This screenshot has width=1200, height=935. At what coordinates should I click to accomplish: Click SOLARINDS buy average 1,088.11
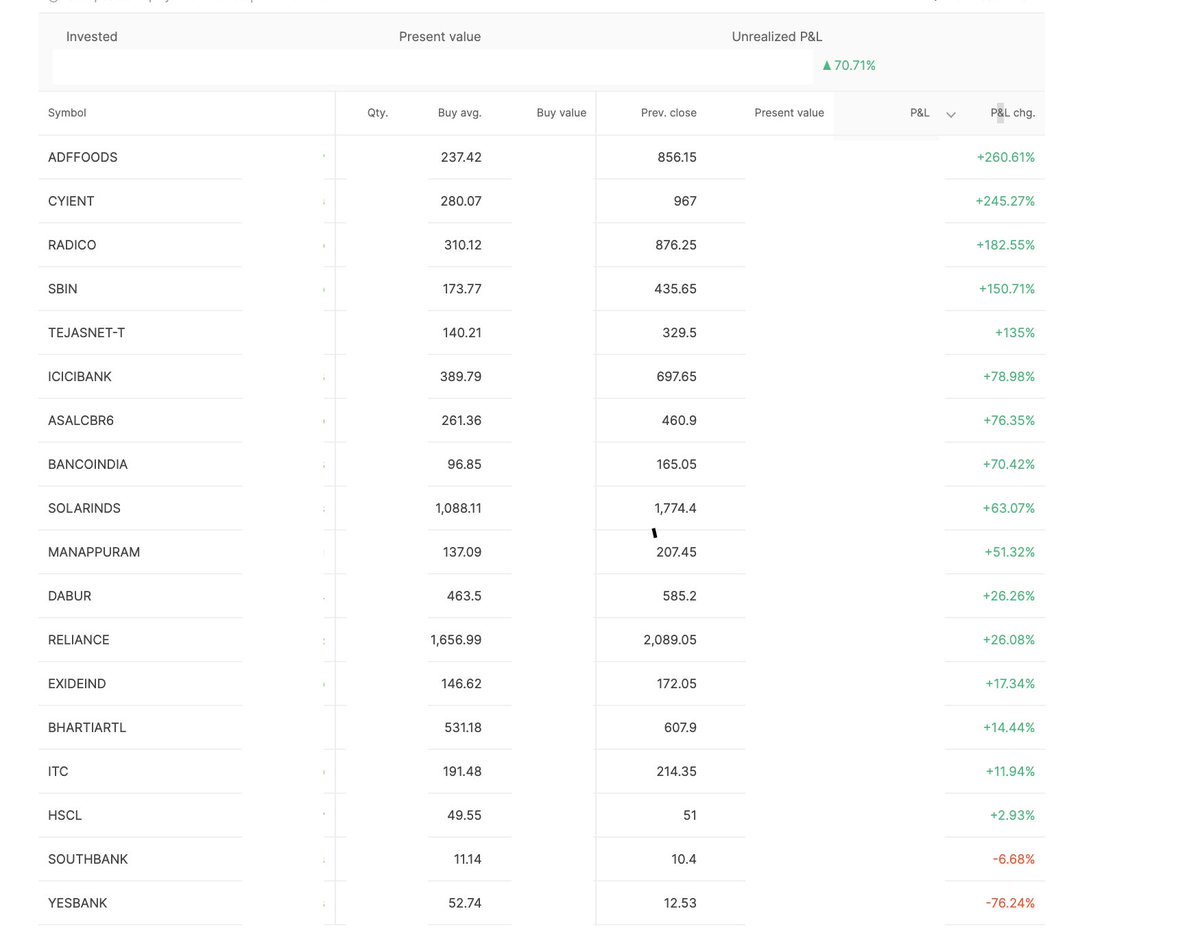click(x=458, y=509)
